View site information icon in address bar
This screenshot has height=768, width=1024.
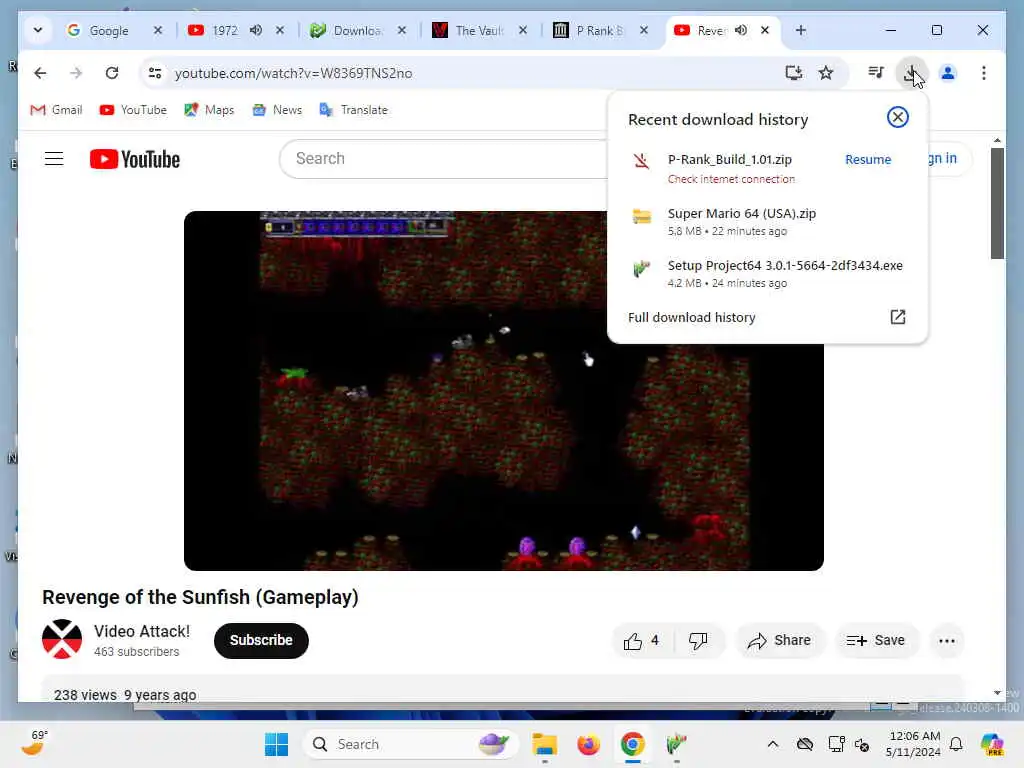tap(155, 72)
